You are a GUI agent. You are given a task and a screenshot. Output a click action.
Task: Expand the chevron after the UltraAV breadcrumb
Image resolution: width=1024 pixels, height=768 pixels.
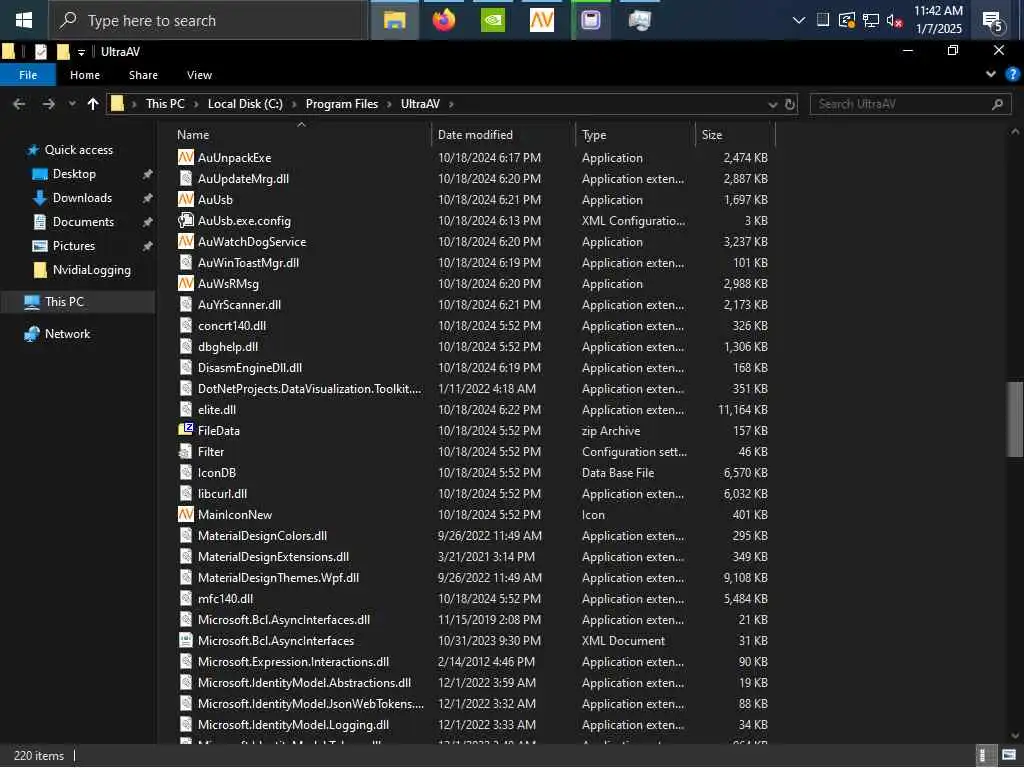coord(451,104)
